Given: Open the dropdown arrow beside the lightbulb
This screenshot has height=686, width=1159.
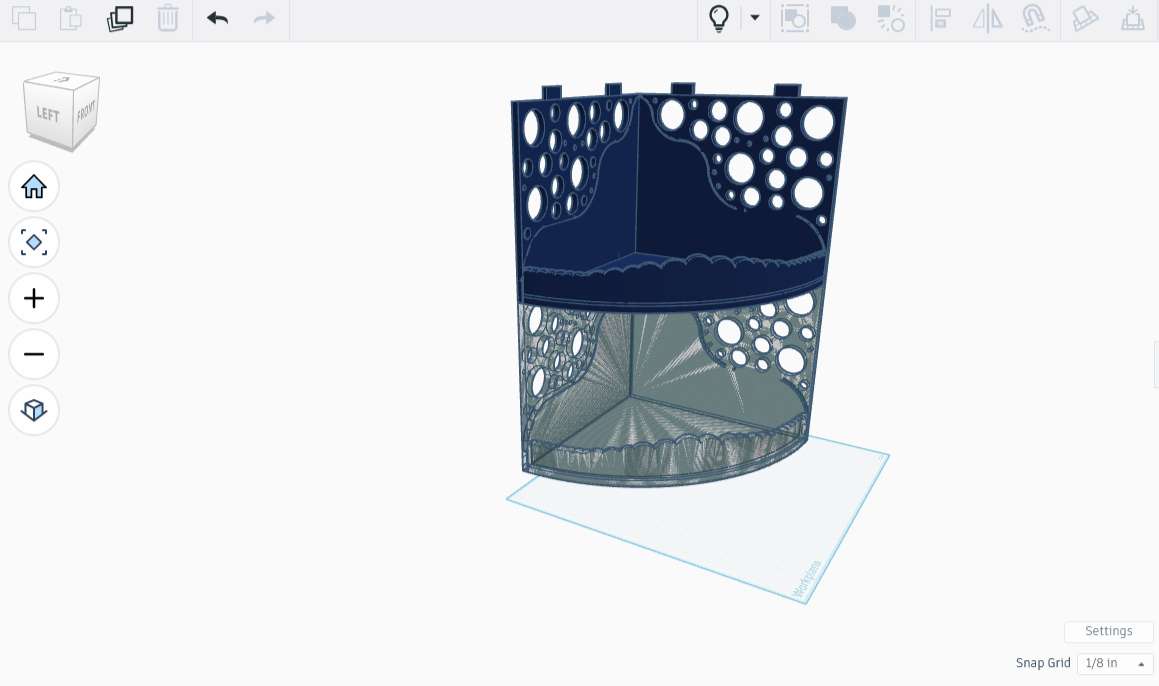Looking at the screenshot, I should pos(755,18).
